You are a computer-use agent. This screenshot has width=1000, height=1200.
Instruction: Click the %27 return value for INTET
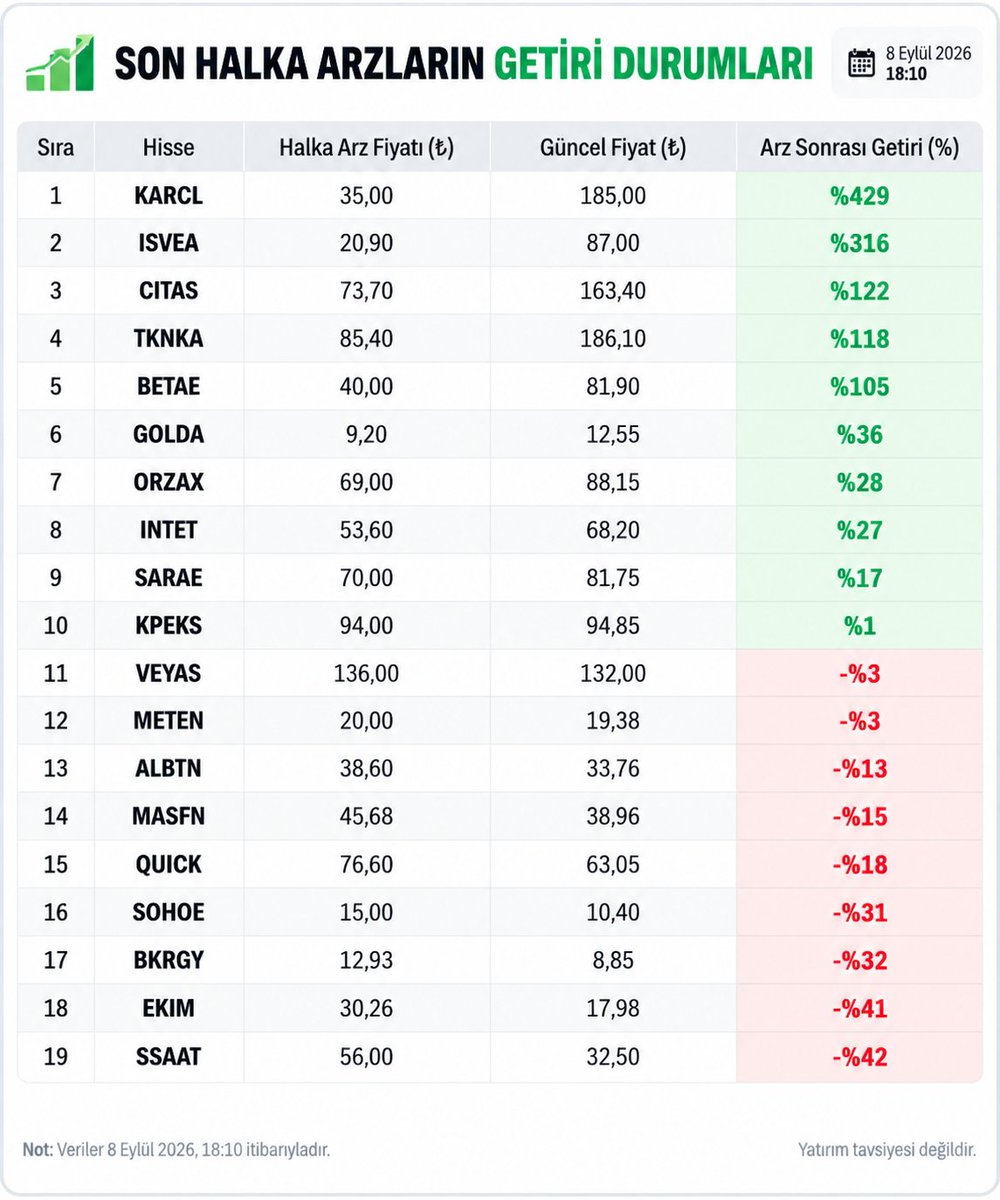(x=860, y=530)
